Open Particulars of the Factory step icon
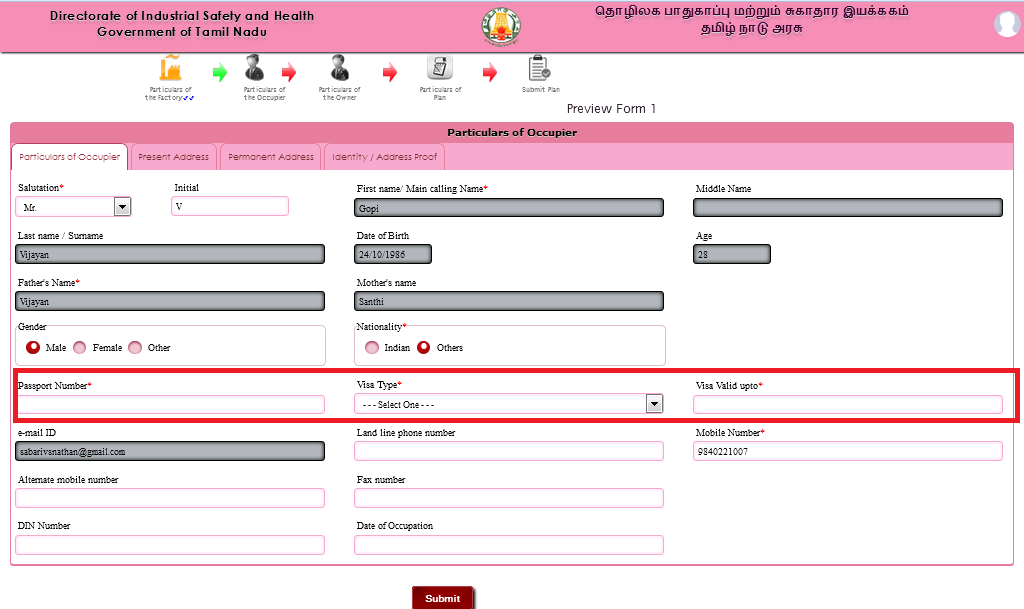Image resolution: width=1024 pixels, height=609 pixels. 170,68
